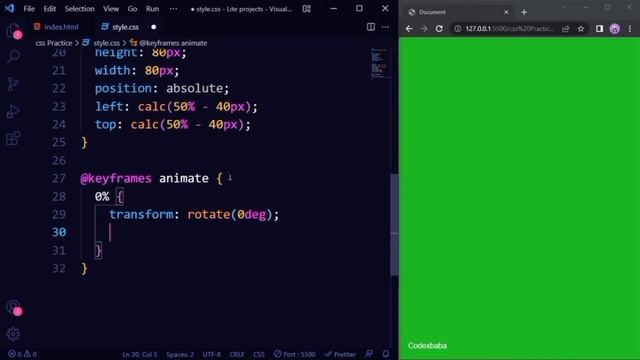This screenshot has height=360, width=640.
Task: Click the editor vertical scrollbar
Action: pyautogui.click(x=394, y=224)
